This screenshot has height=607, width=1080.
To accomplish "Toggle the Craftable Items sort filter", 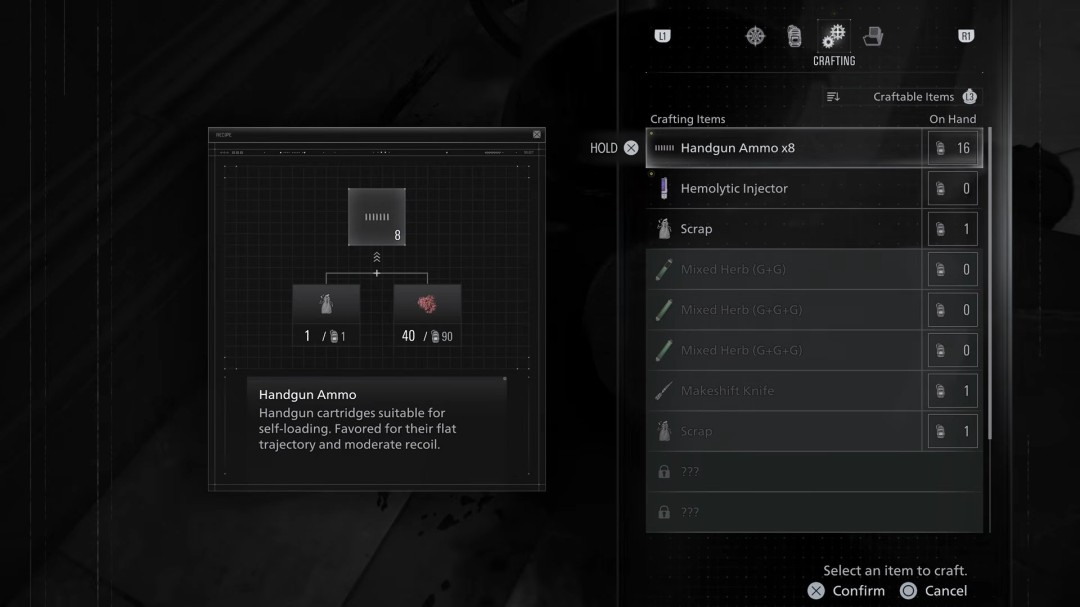I will [913, 97].
